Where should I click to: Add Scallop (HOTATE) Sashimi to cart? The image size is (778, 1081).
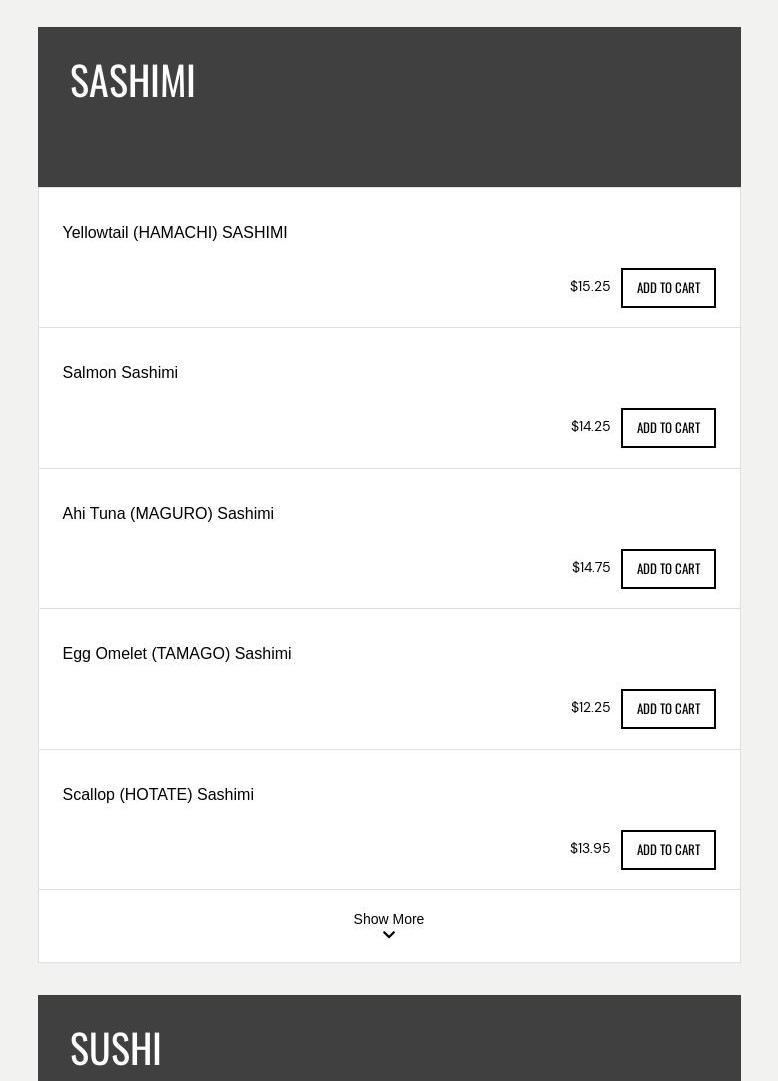pos(668,849)
